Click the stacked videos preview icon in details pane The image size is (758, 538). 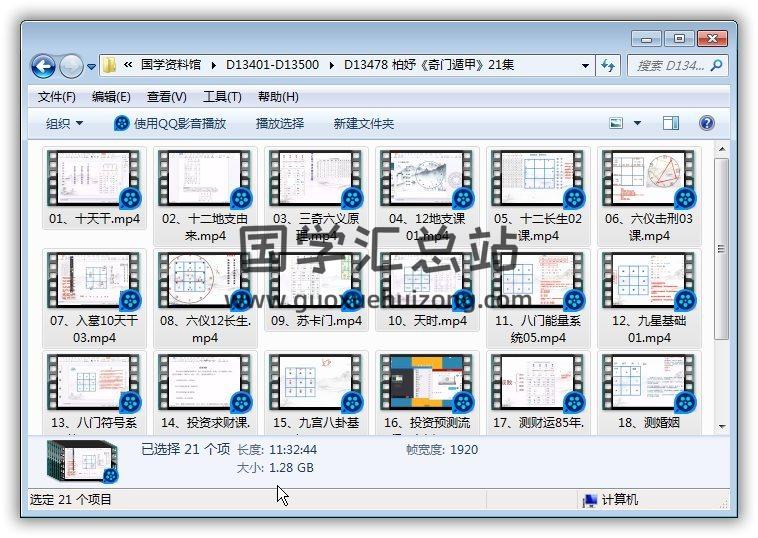(83, 461)
